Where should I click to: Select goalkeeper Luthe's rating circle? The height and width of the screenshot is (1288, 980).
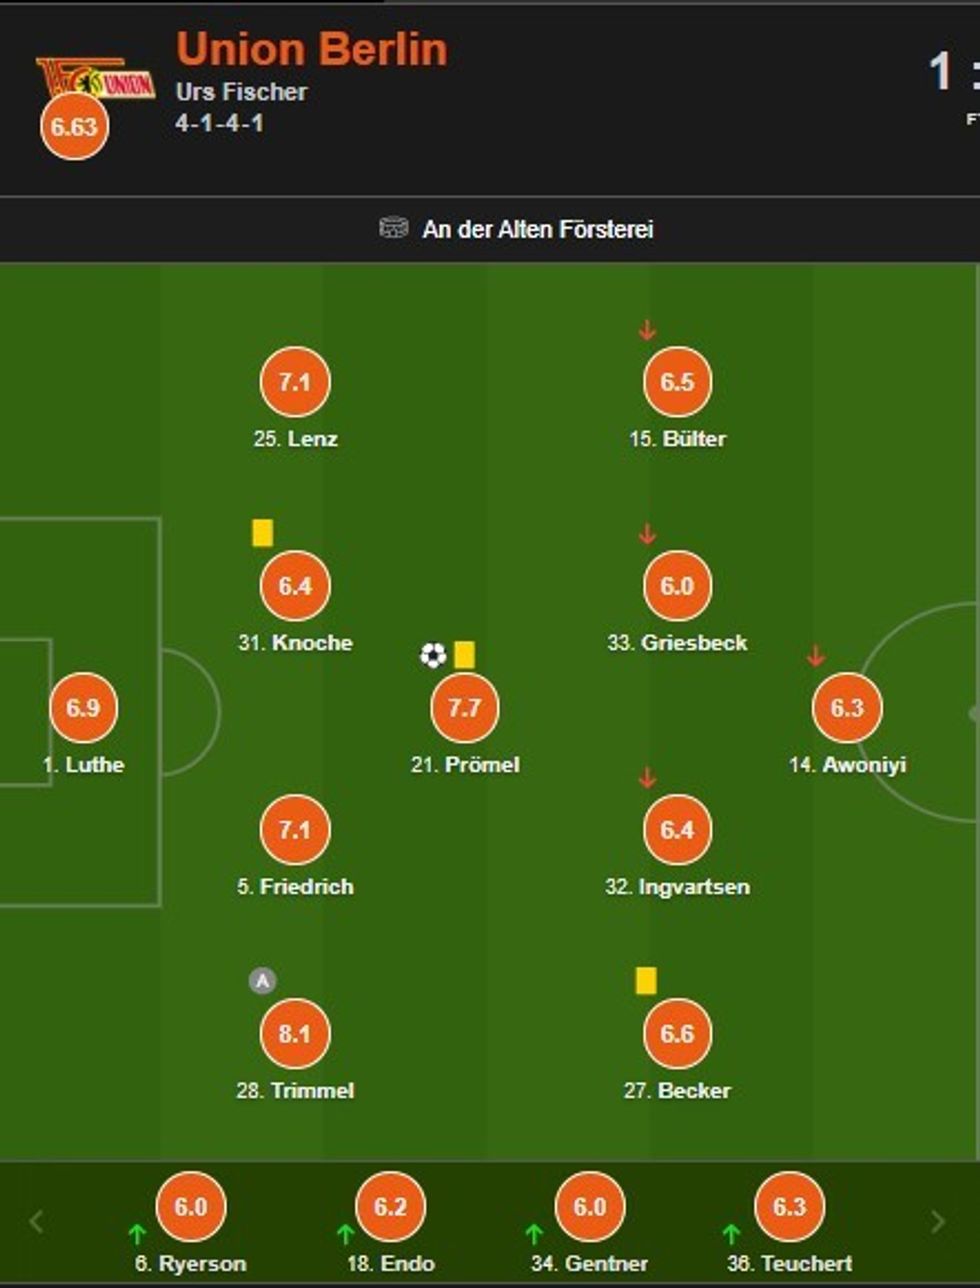point(83,708)
